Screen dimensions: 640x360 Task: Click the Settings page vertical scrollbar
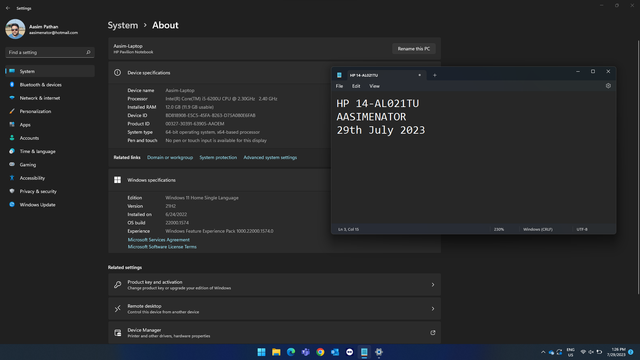638,167
